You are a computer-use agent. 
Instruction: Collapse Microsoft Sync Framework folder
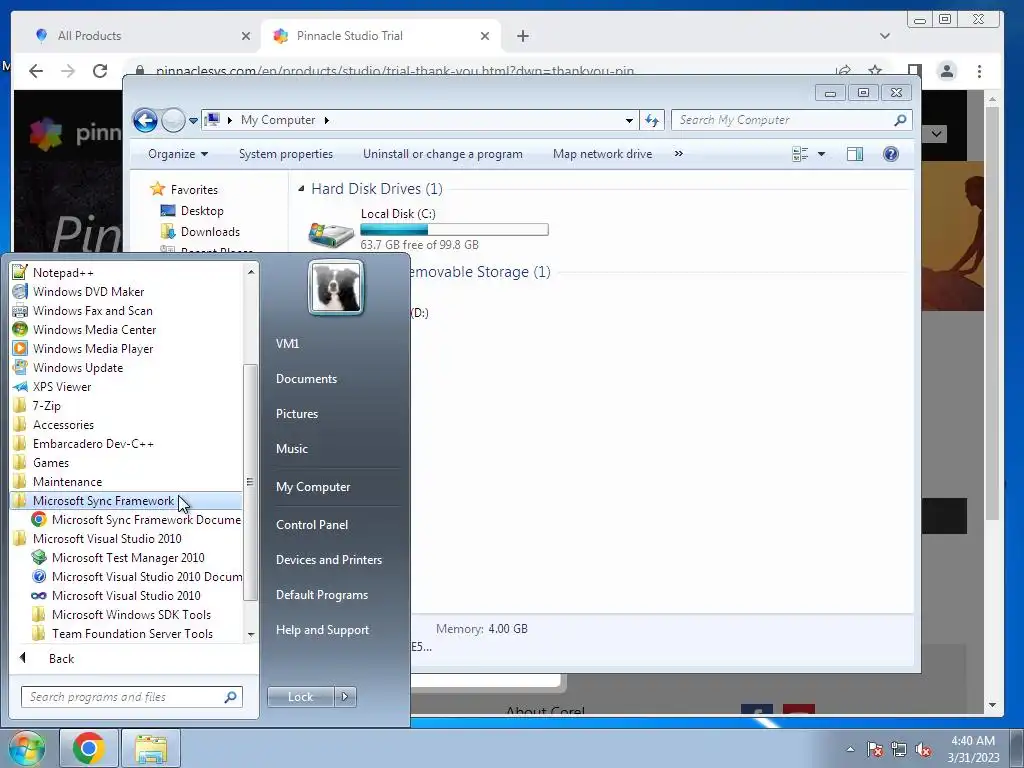(127, 501)
